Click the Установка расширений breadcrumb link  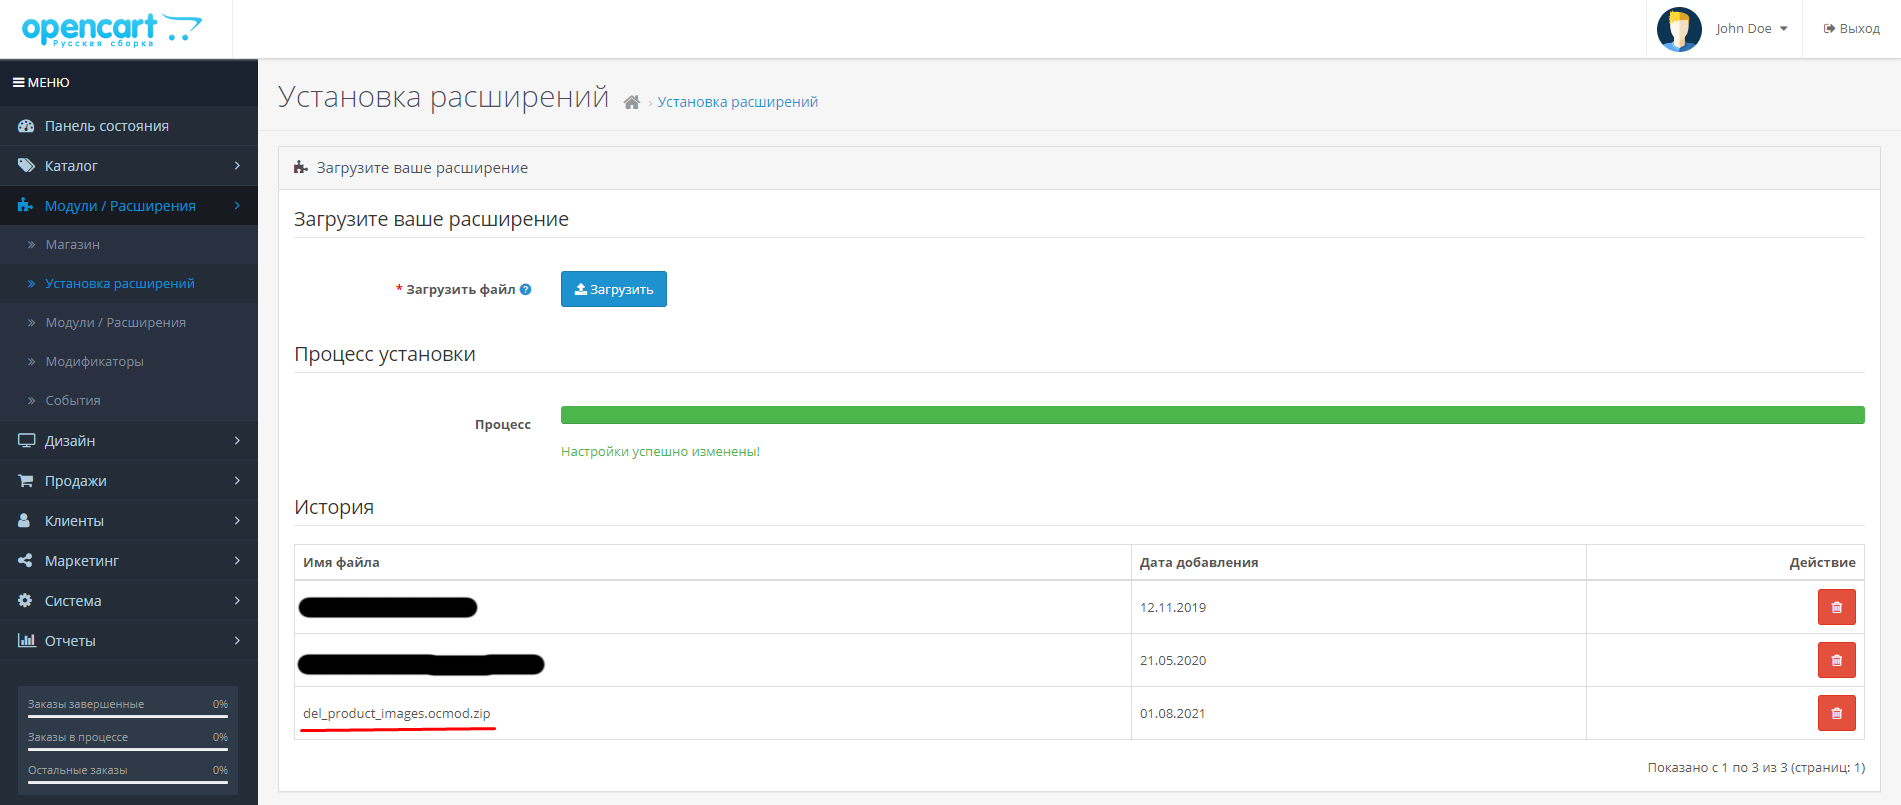[x=737, y=102]
